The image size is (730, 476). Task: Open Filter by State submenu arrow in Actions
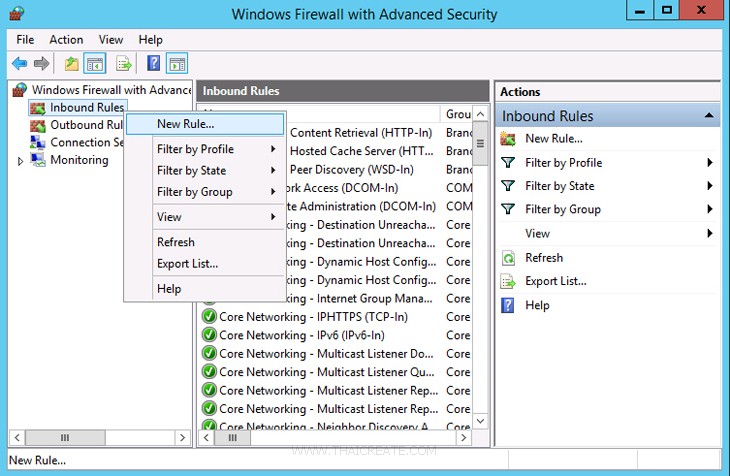[710, 185]
